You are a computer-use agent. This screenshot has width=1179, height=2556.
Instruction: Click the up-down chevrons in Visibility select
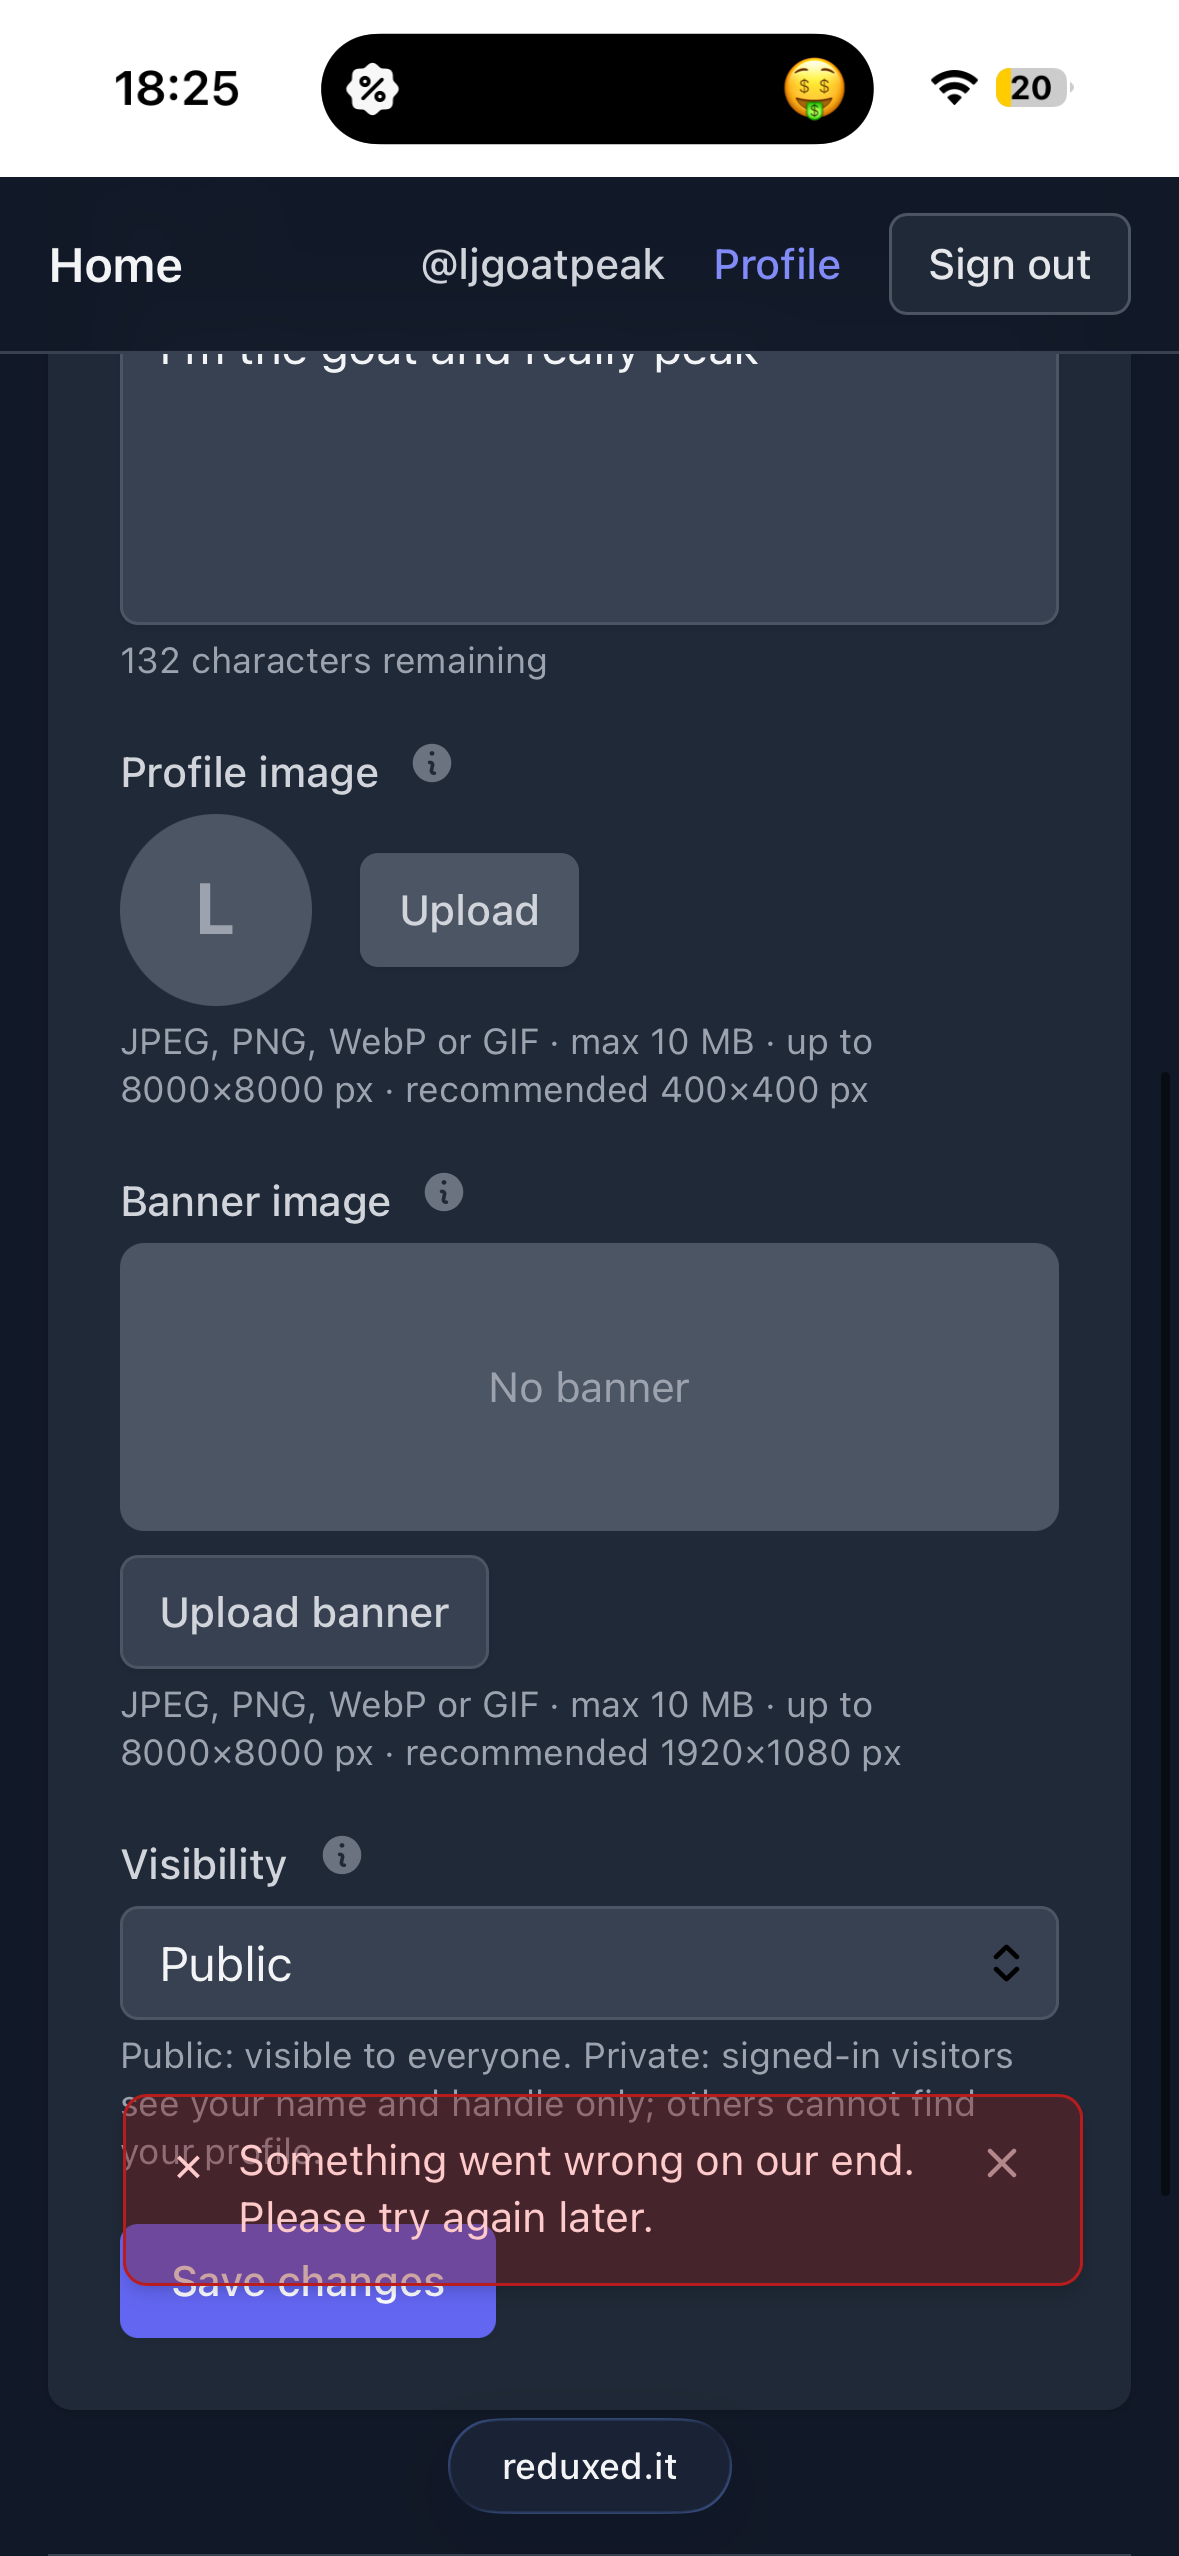(x=1006, y=1963)
